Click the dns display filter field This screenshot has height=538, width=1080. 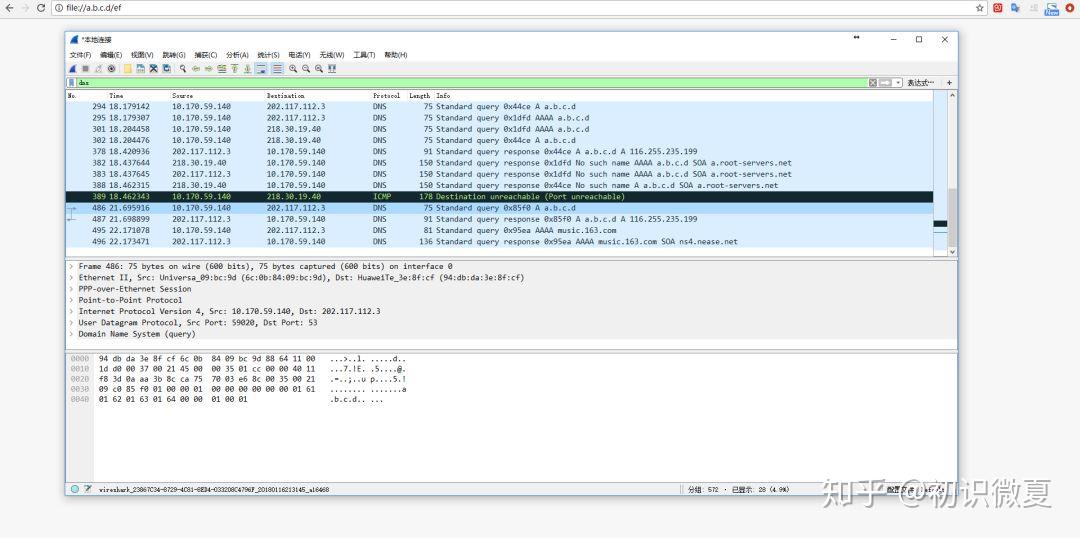[x=471, y=83]
